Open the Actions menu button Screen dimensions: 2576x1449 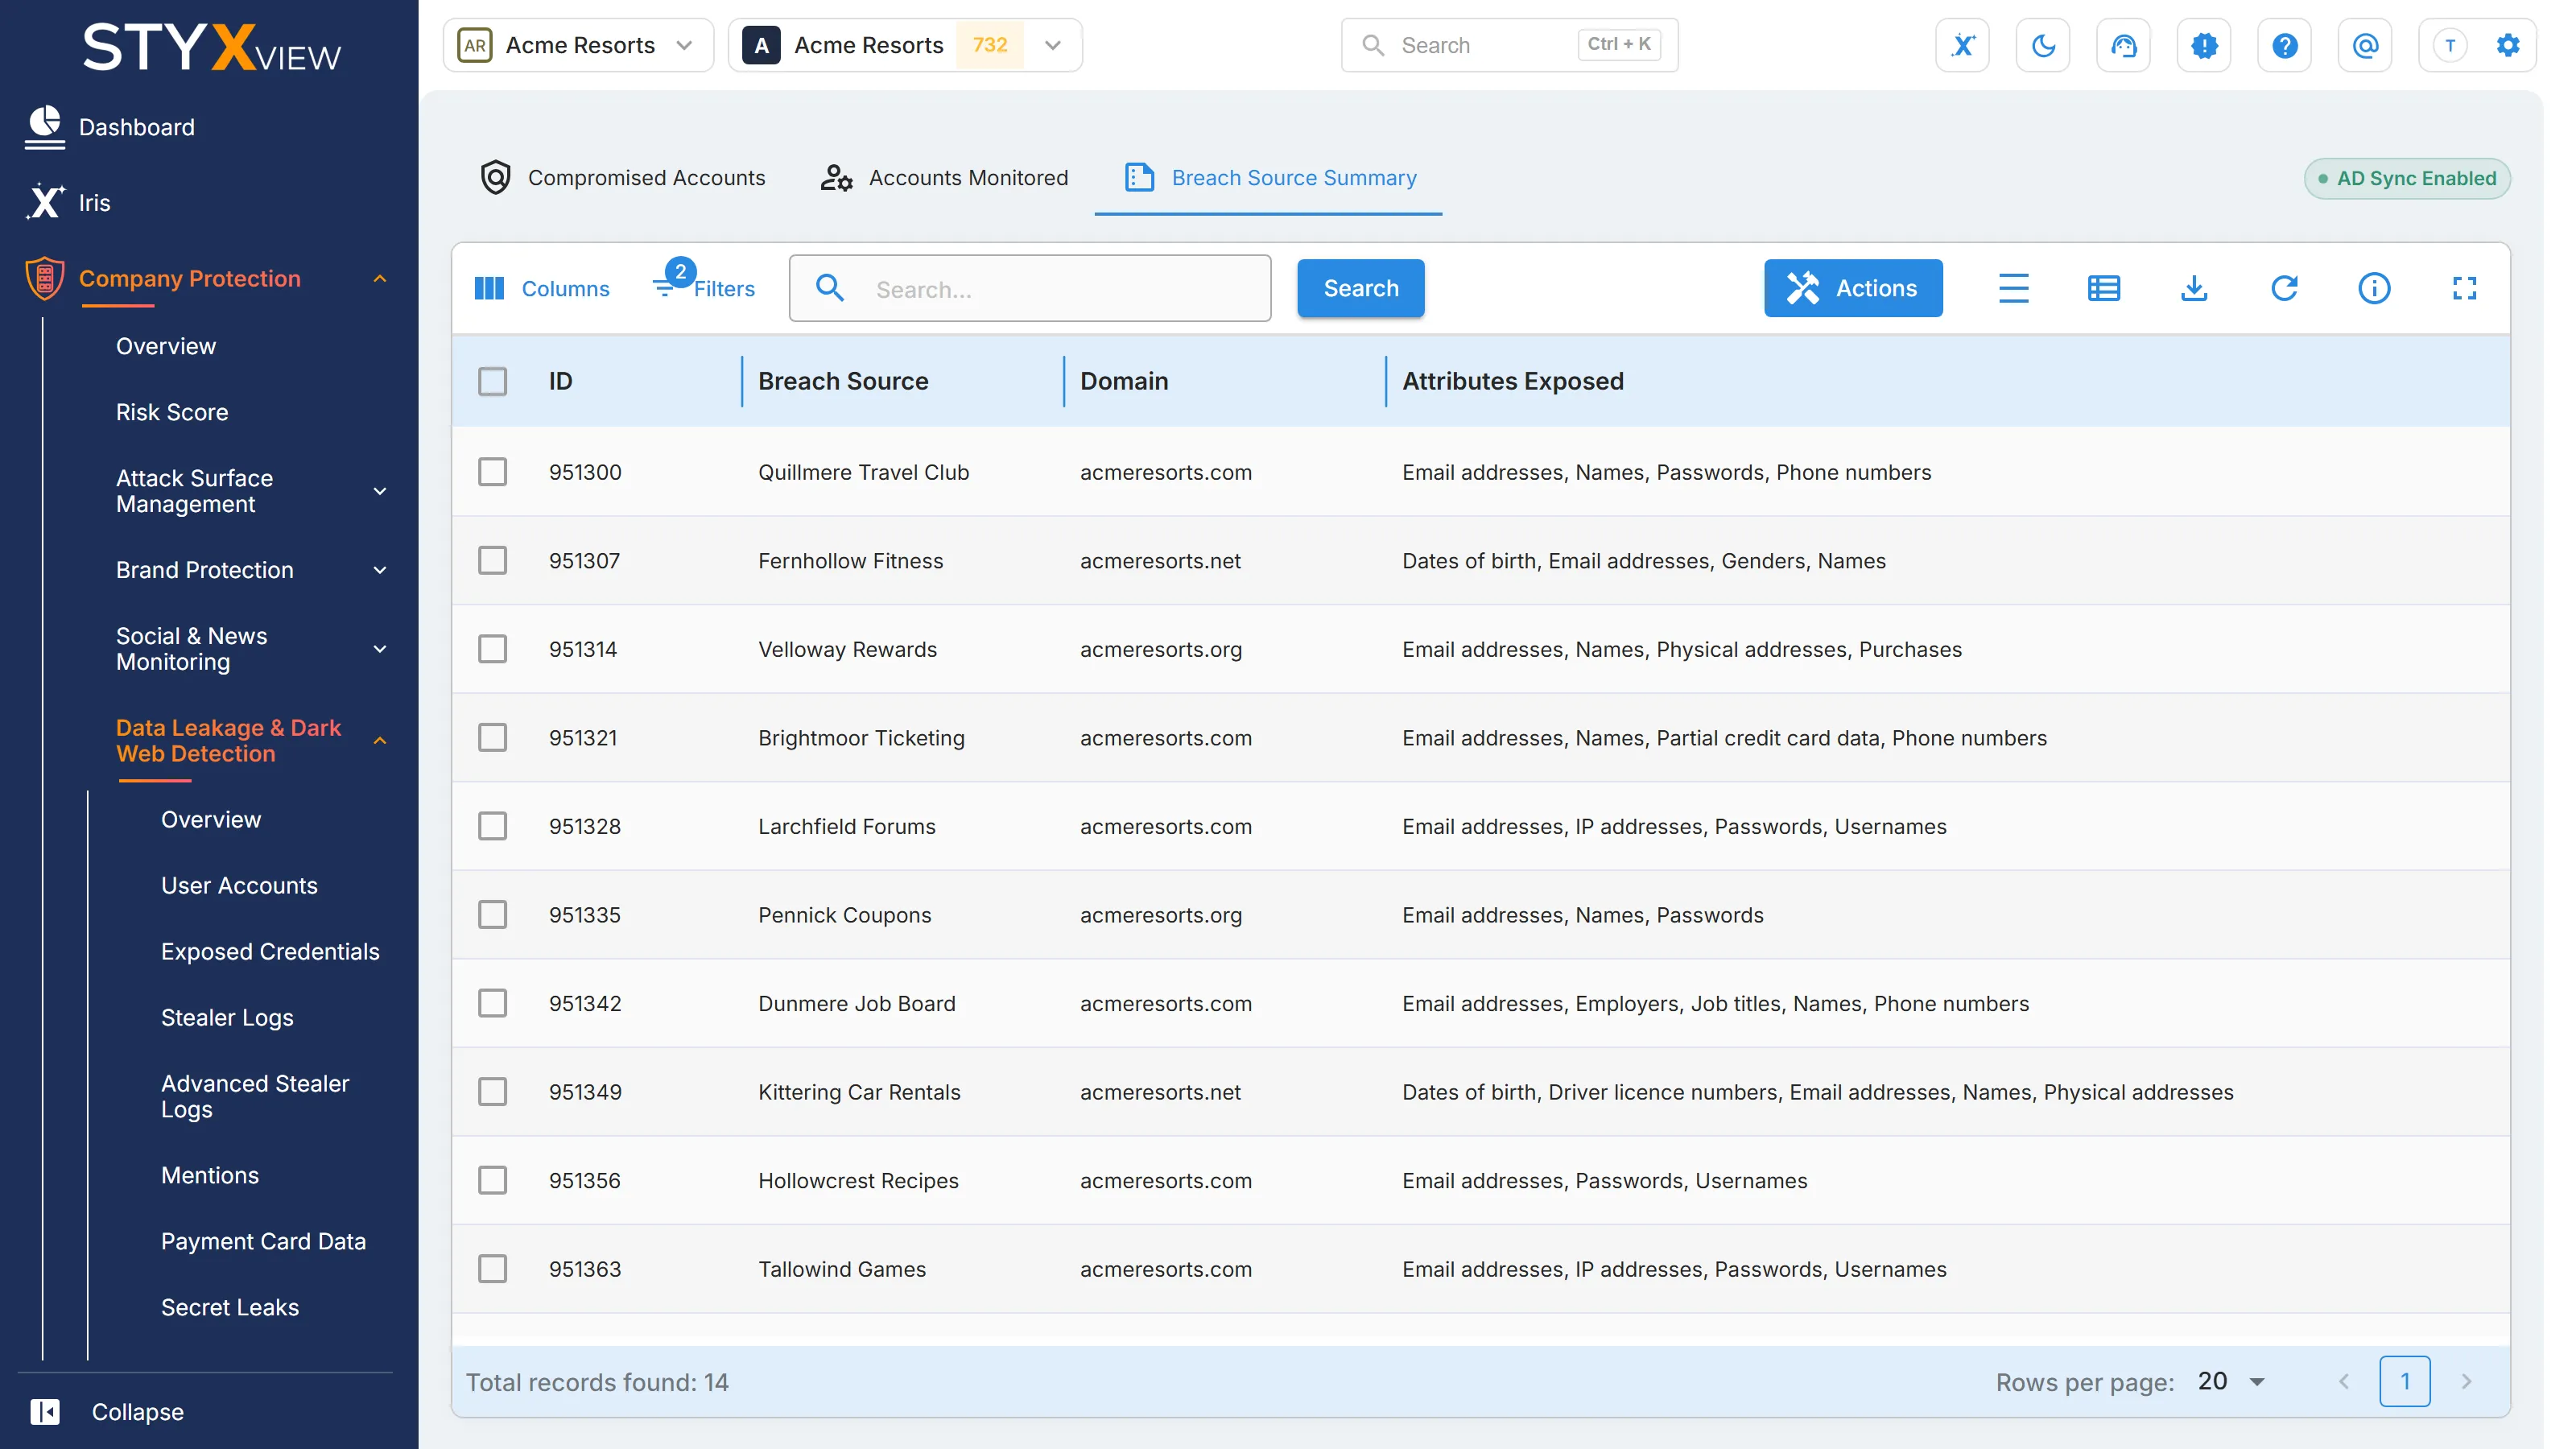(1852, 288)
